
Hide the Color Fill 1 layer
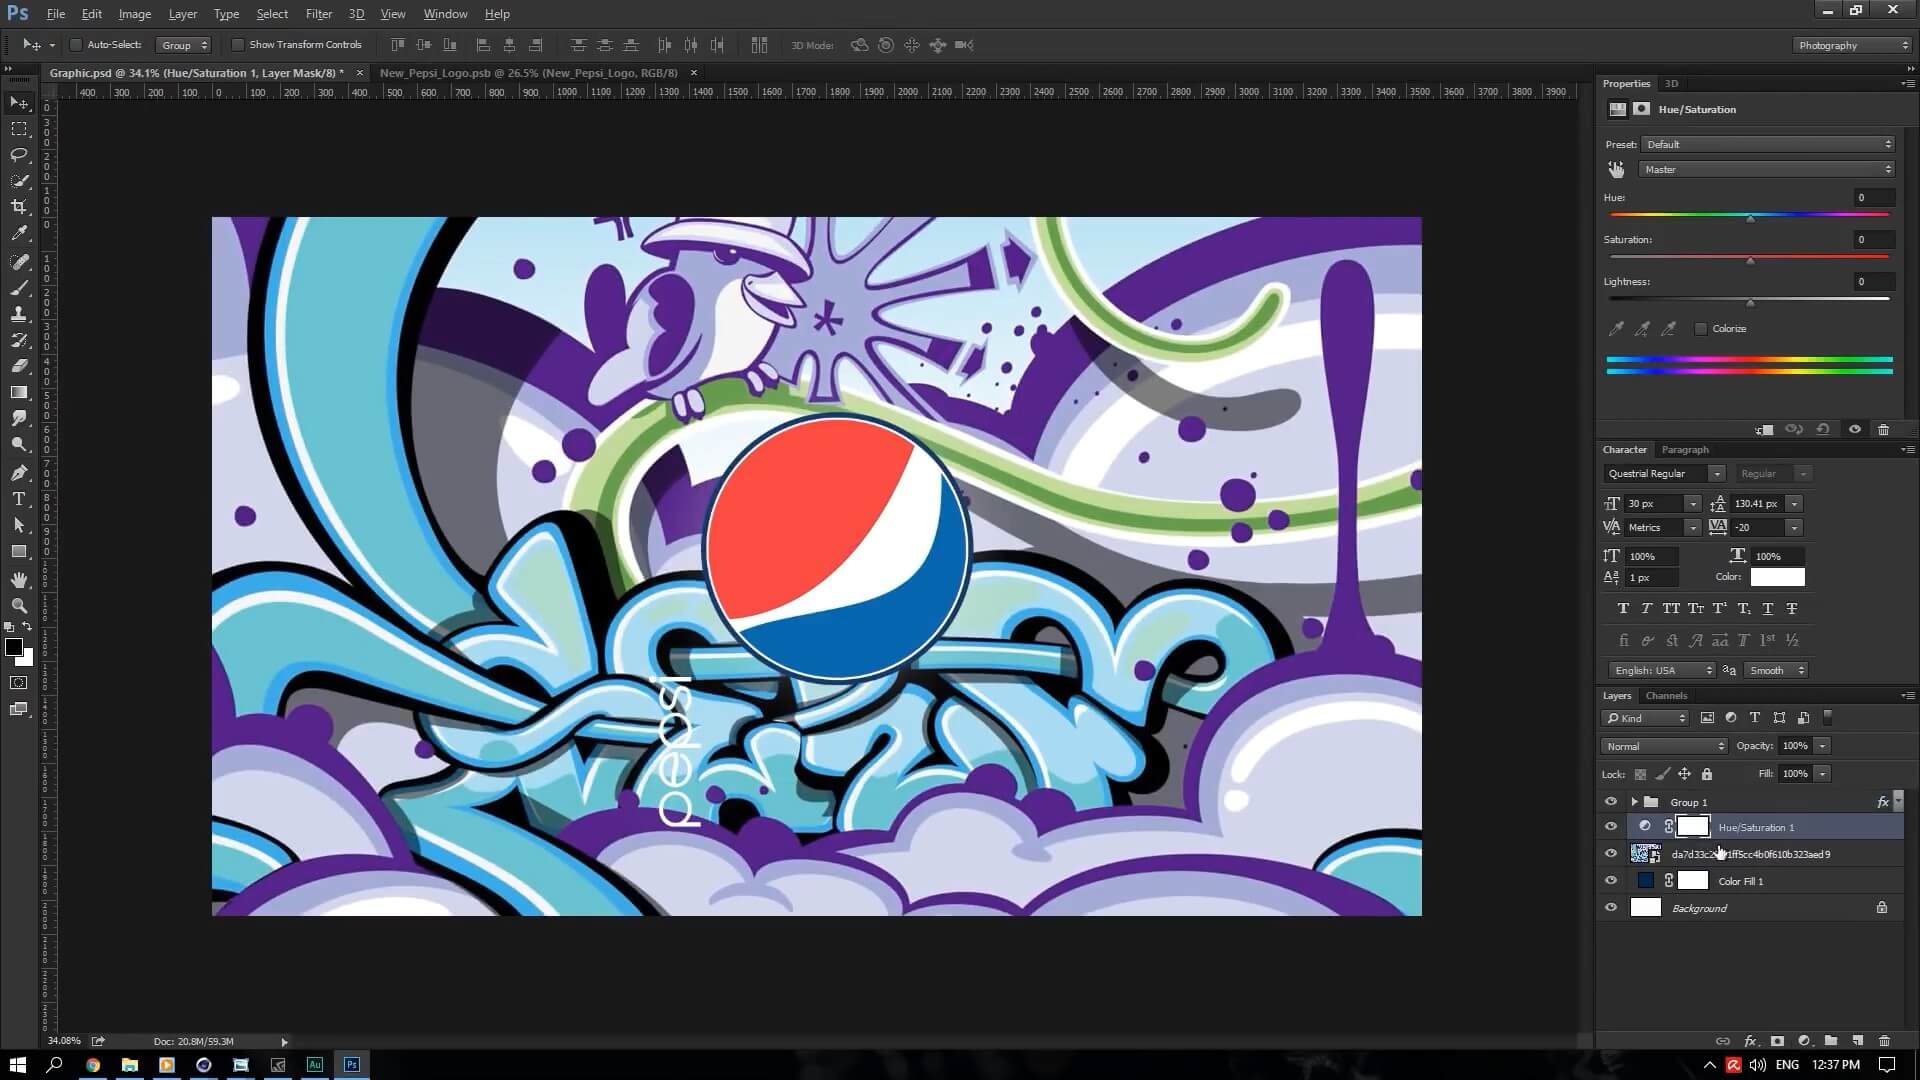pyautogui.click(x=1610, y=881)
